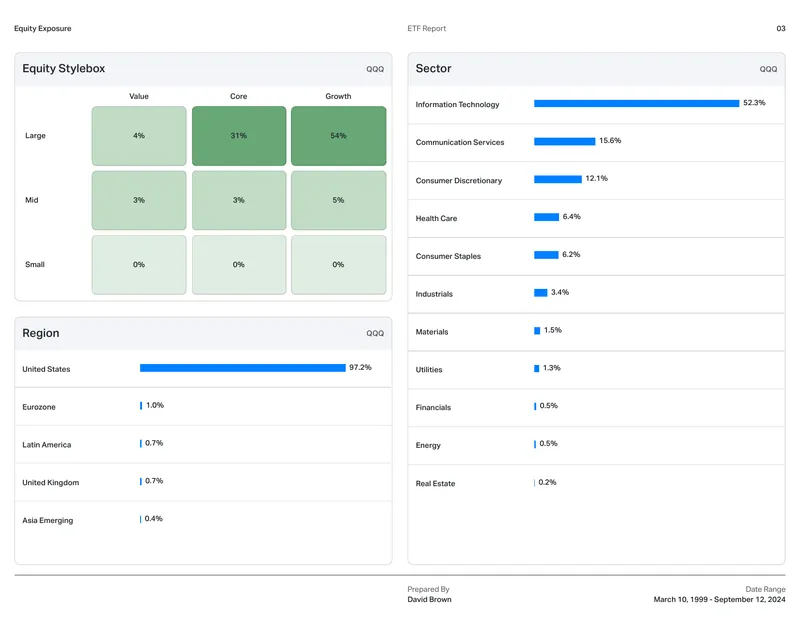Click the QQQ label in Equity Stylebox
Viewport: 800px width, 618px height.
(x=375, y=69)
